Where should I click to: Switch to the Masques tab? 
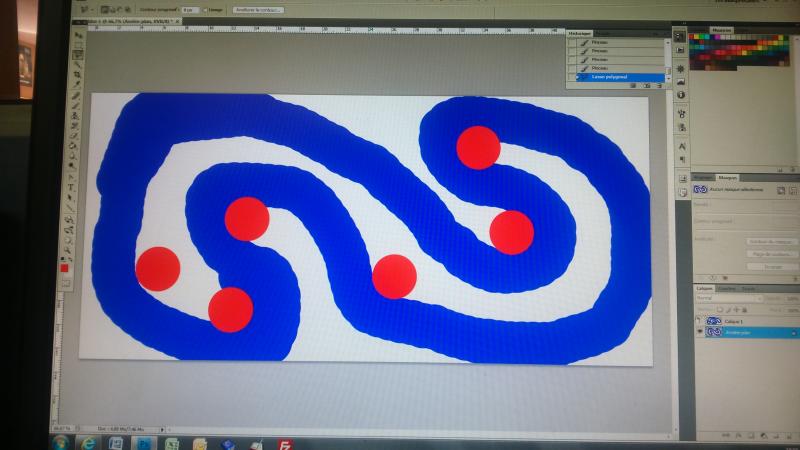tap(727, 177)
